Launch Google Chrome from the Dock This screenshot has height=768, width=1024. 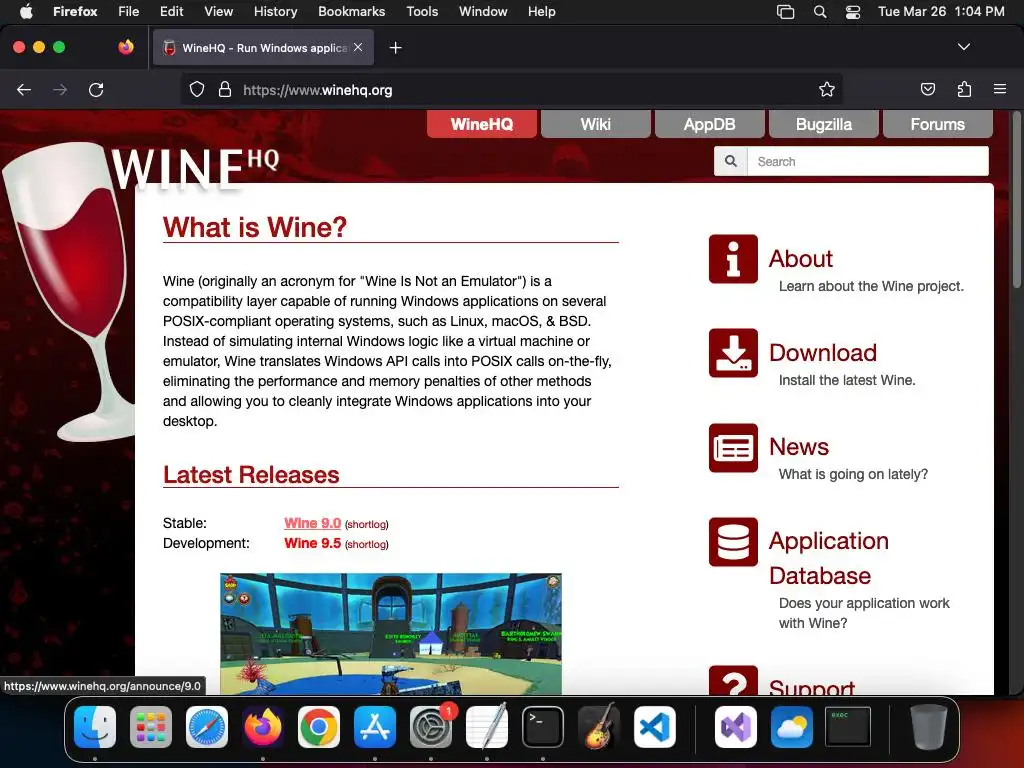(x=319, y=727)
